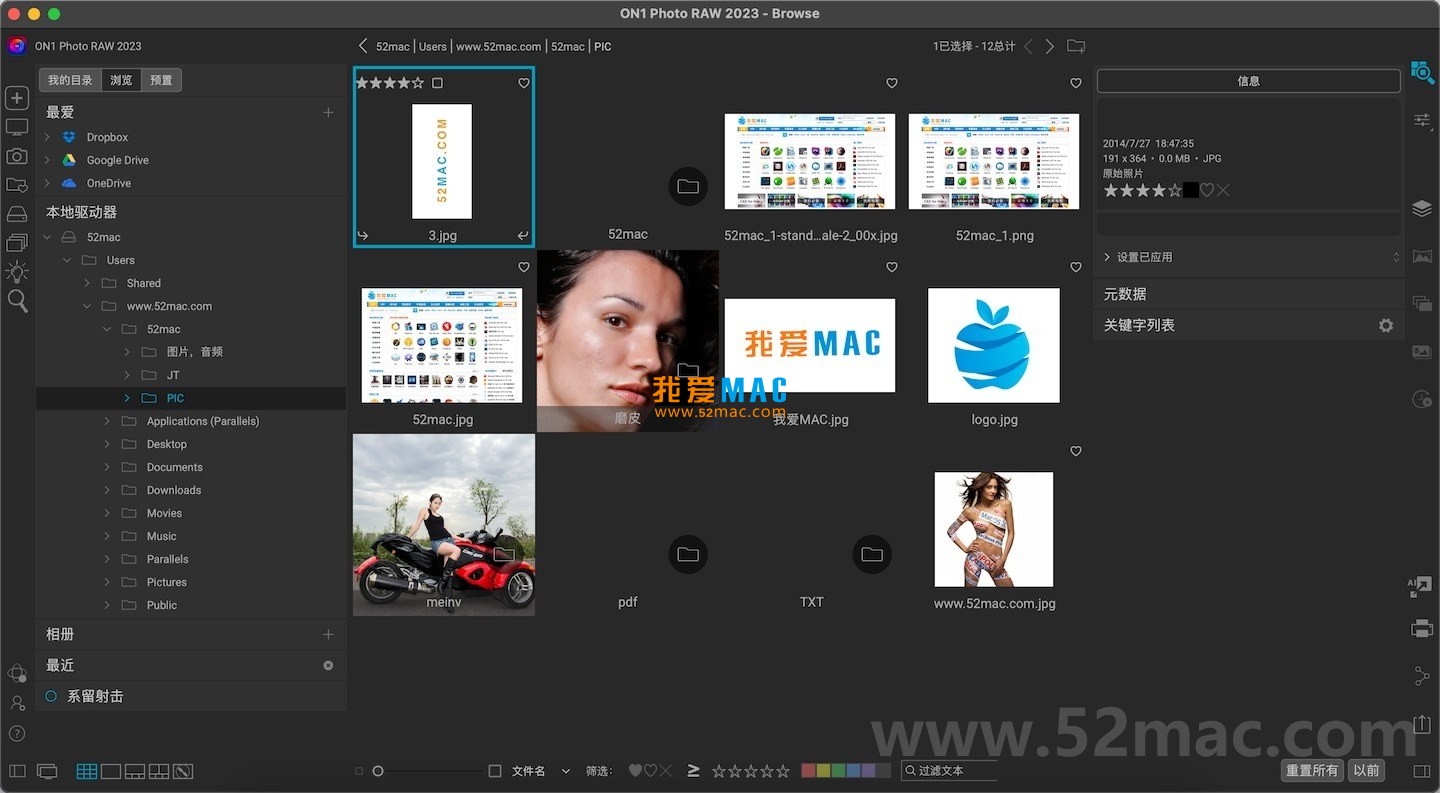Click the dual display icon in bottom bar
Screen dimensions: 1440x793
point(47,771)
